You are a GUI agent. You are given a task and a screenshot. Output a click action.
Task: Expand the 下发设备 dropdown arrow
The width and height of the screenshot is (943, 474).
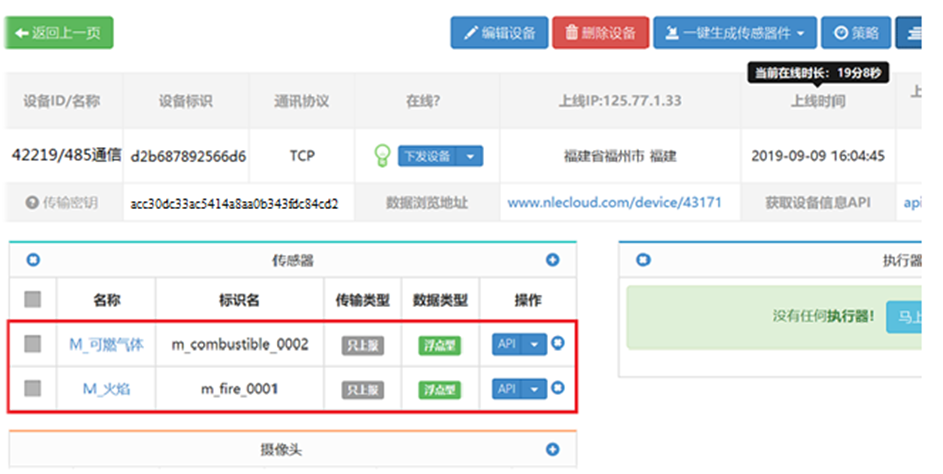(470, 156)
